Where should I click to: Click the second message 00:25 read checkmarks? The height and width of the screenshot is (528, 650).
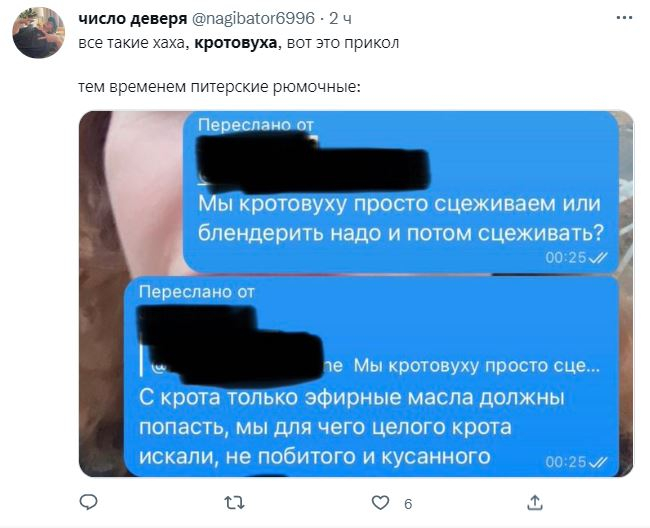point(576,462)
